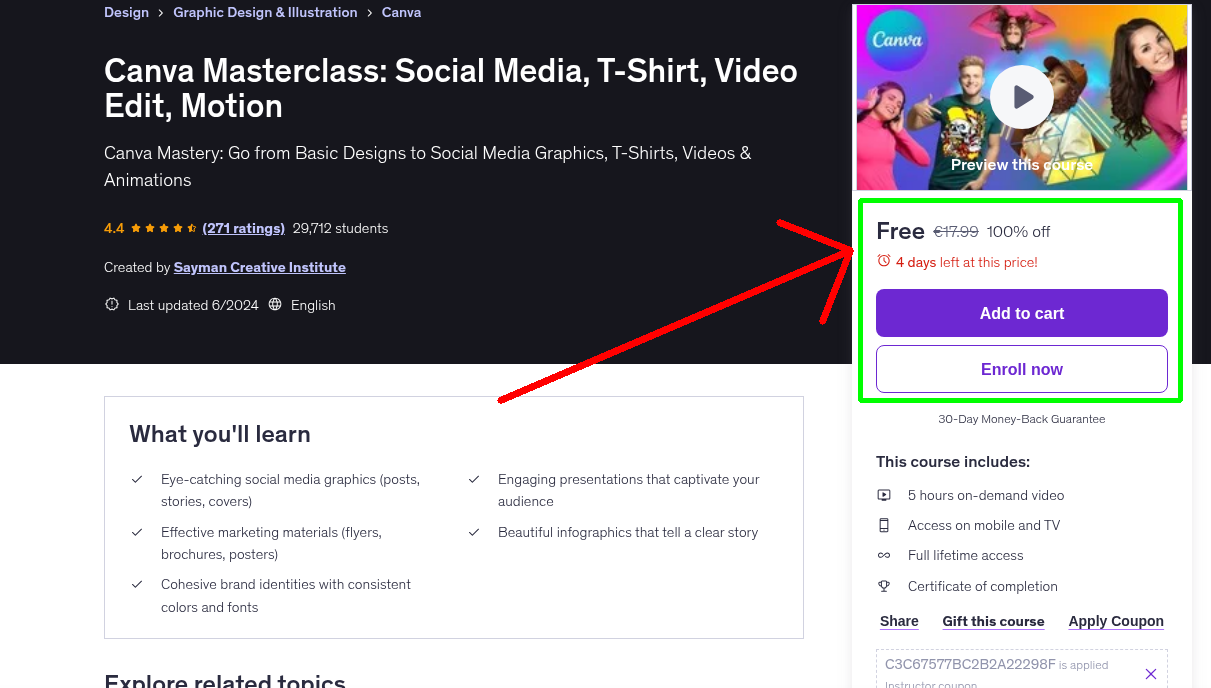
Task: Play the course preview video
Action: click(x=1021, y=96)
